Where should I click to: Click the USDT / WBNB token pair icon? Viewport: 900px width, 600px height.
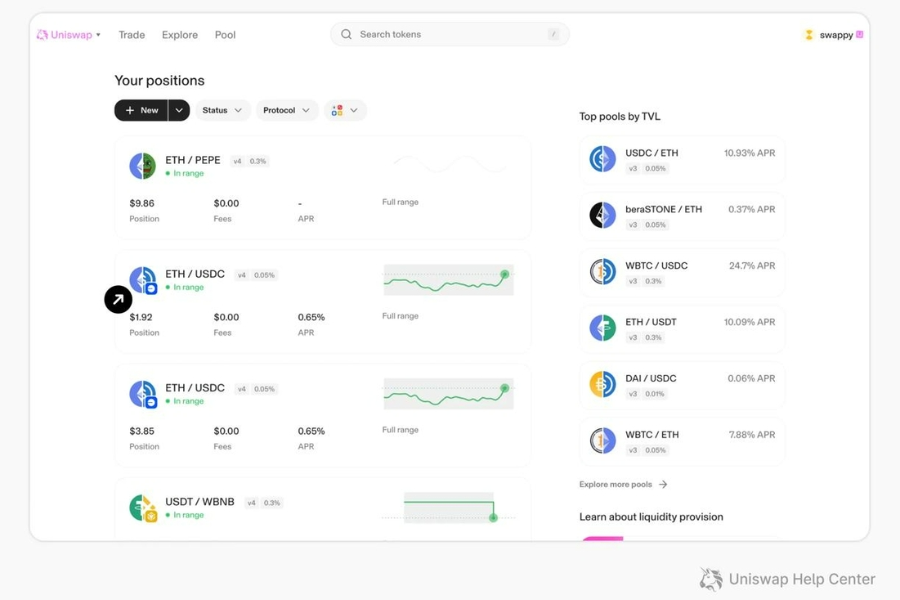pyautogui.click(x=142, y=508)
